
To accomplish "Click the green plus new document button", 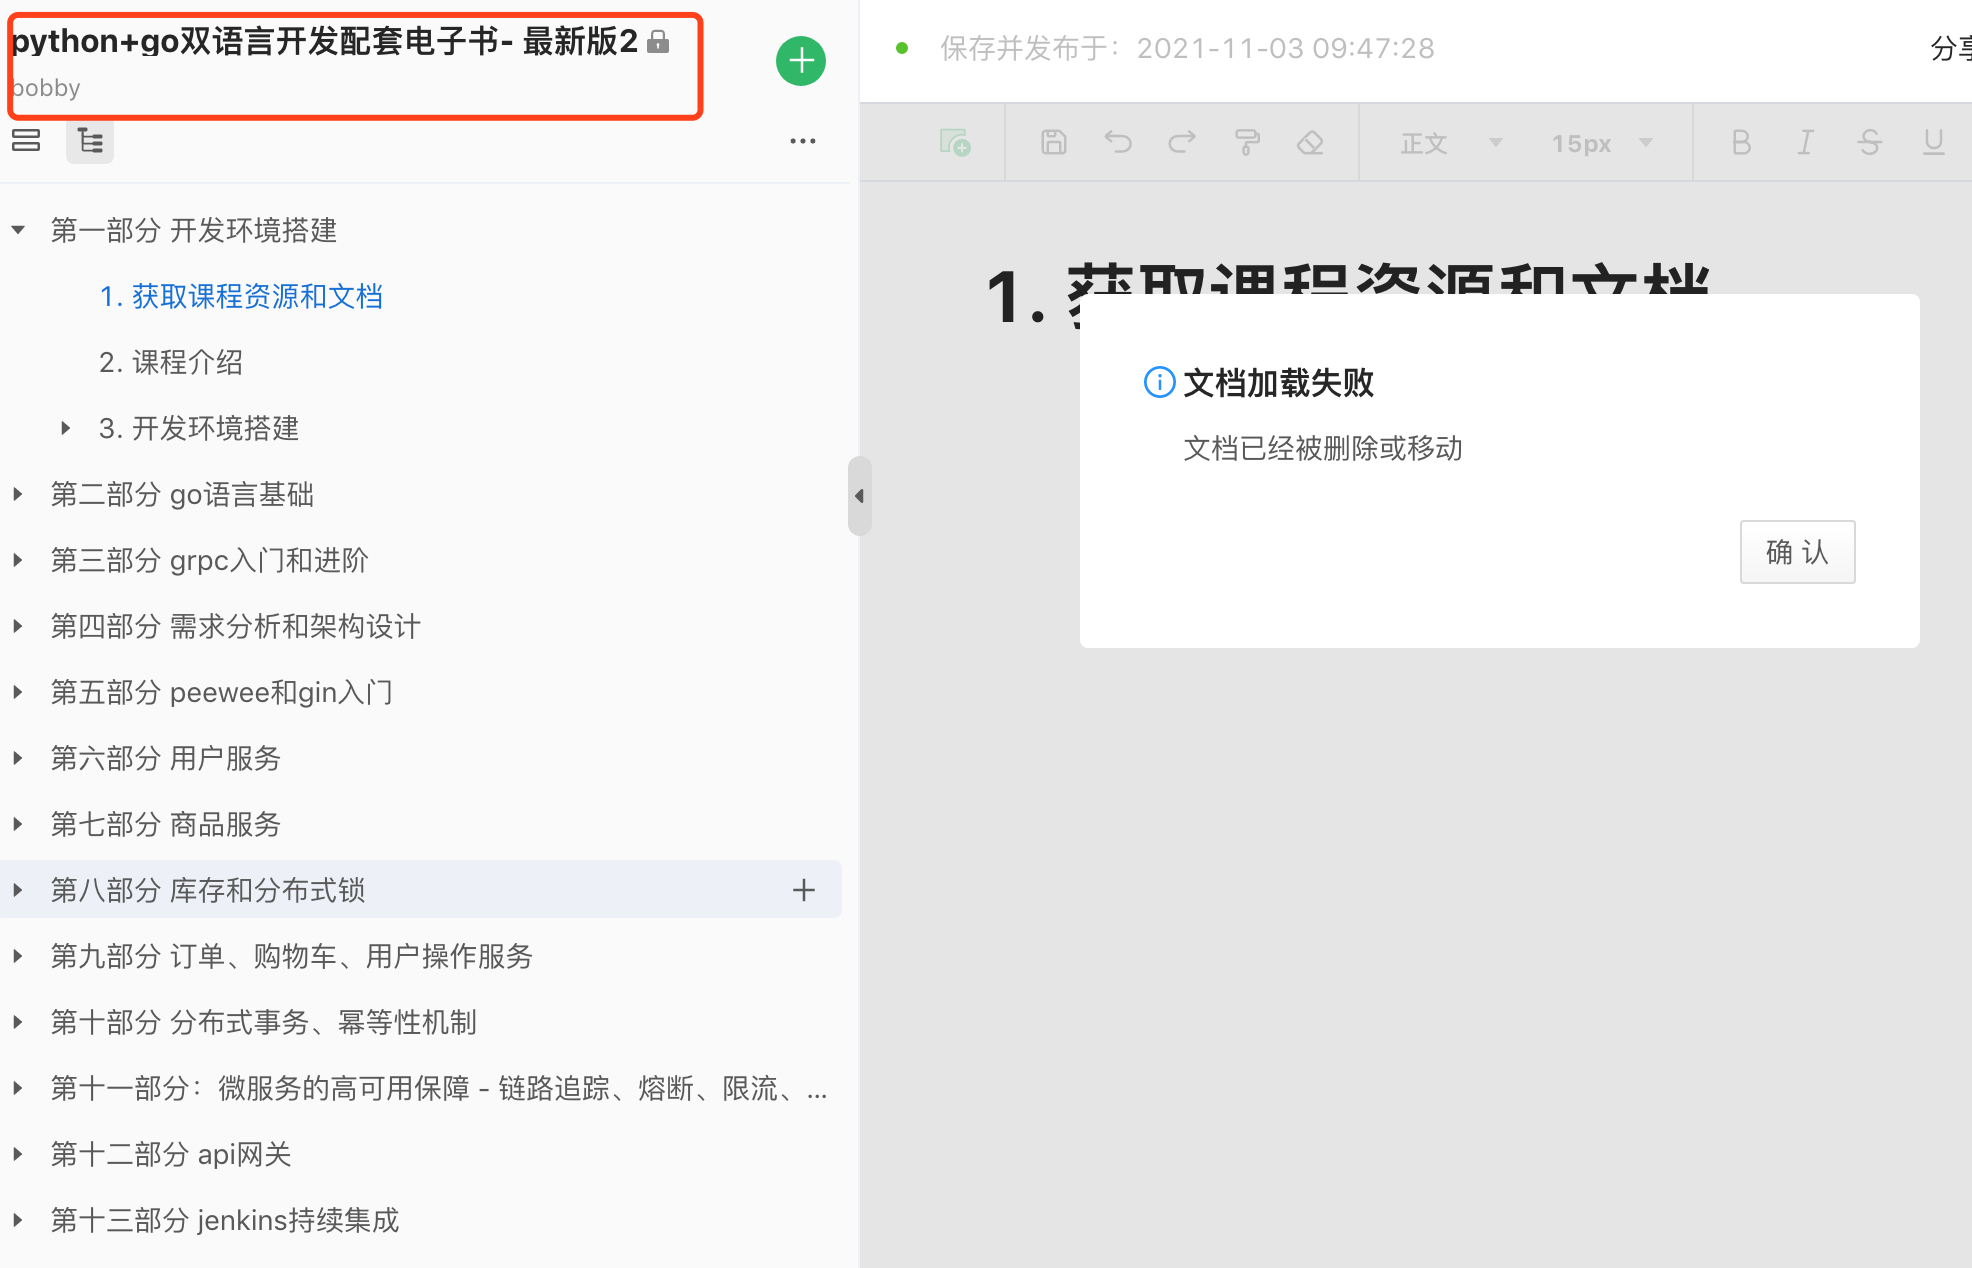I will point(800,60).
